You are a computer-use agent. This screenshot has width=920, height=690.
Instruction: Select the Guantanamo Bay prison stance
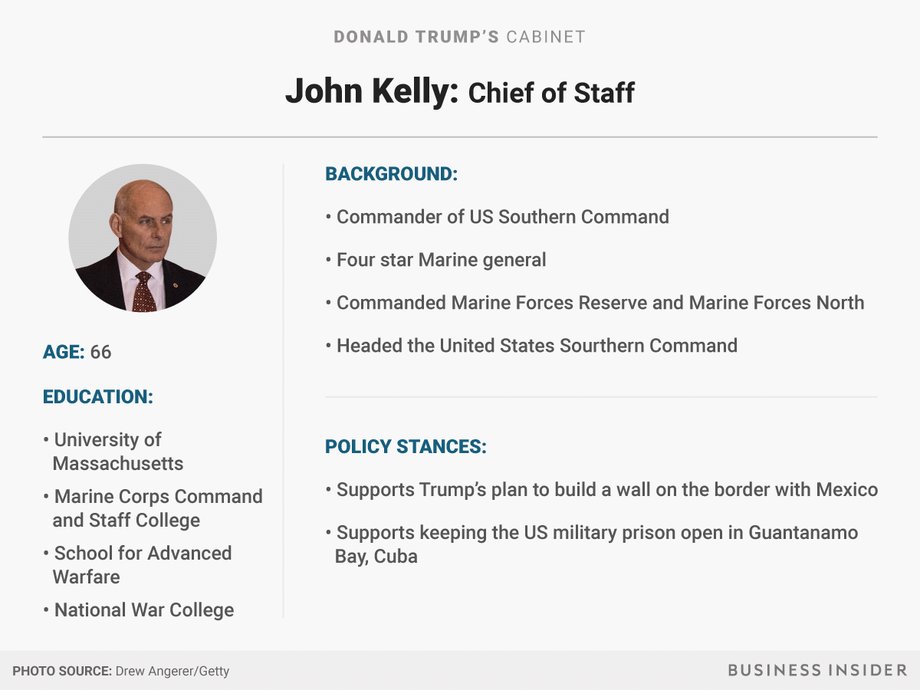[x=591, y=544]
